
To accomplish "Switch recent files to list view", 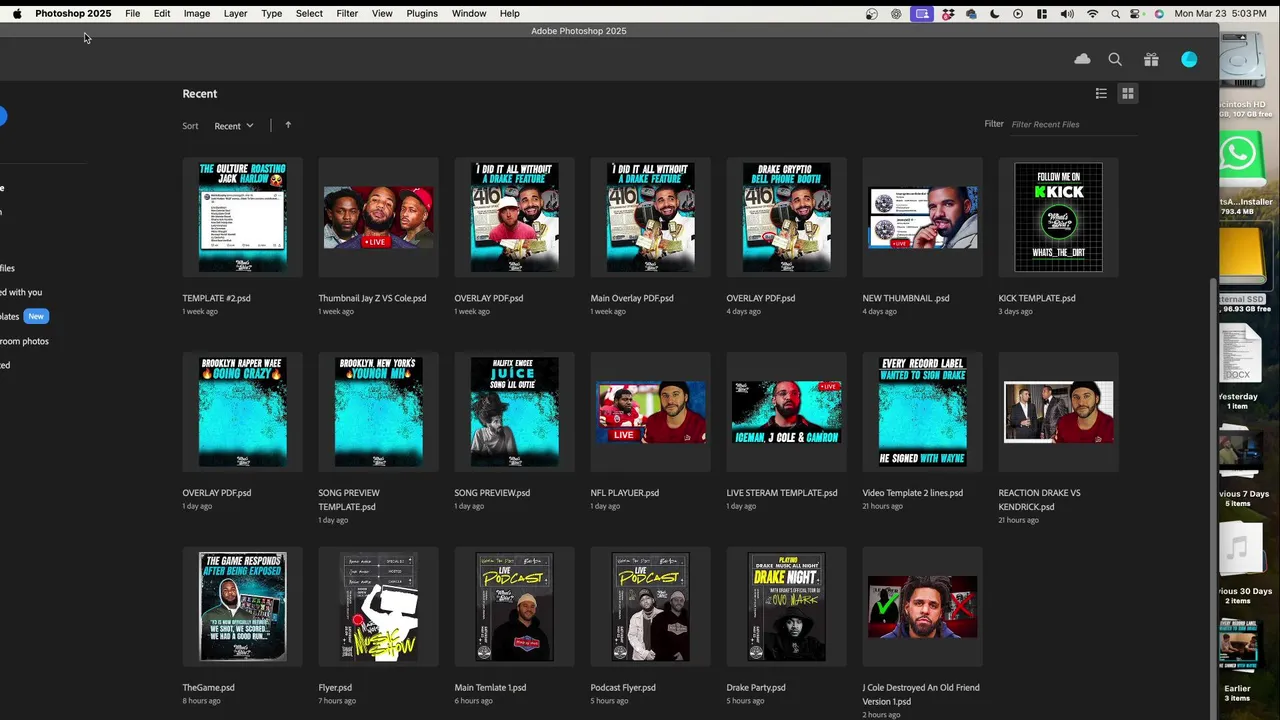I will pos(1101,93).
